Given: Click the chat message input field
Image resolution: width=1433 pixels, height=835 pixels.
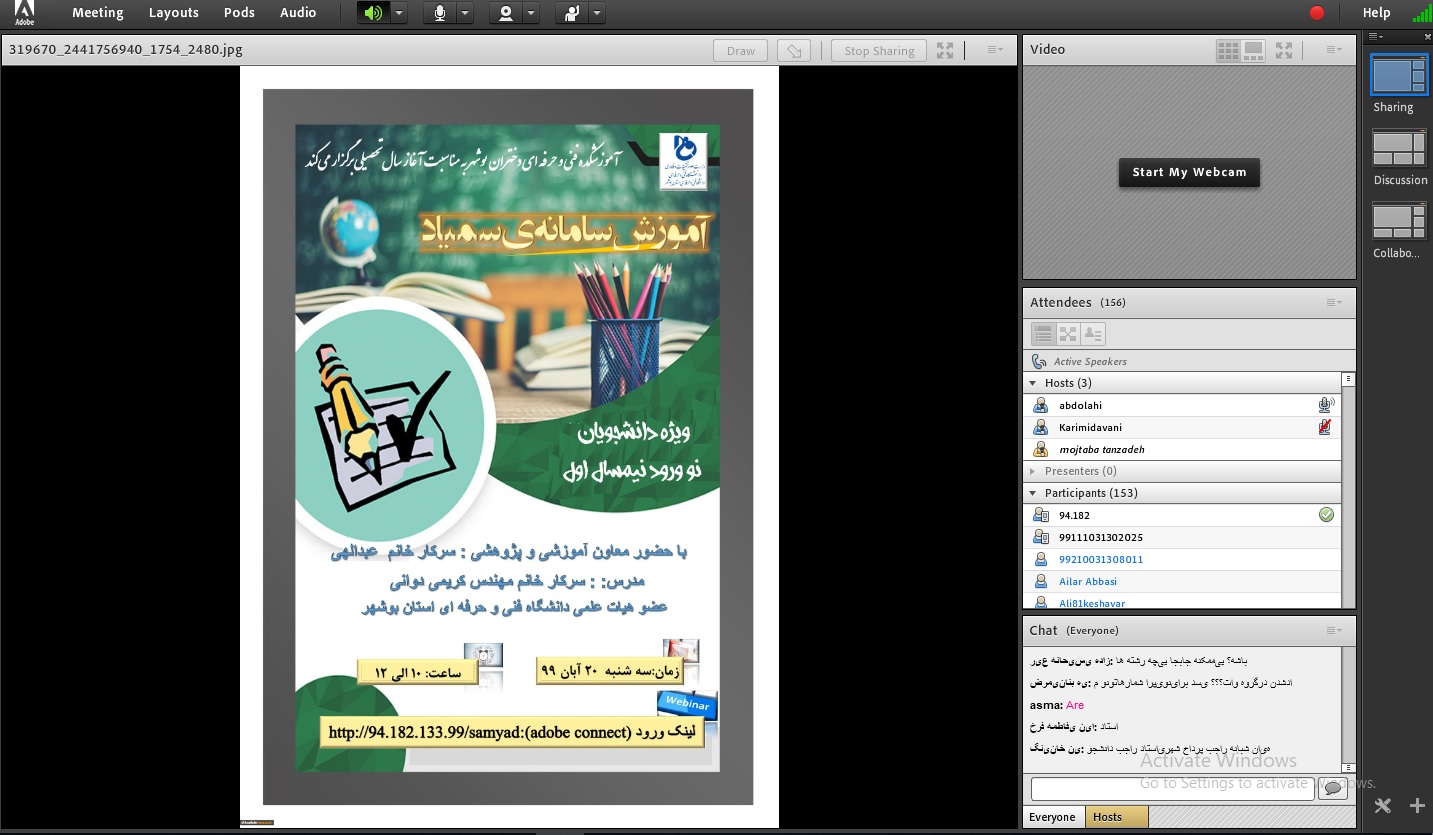Looking at the screenshot, I should [1172, 789].
